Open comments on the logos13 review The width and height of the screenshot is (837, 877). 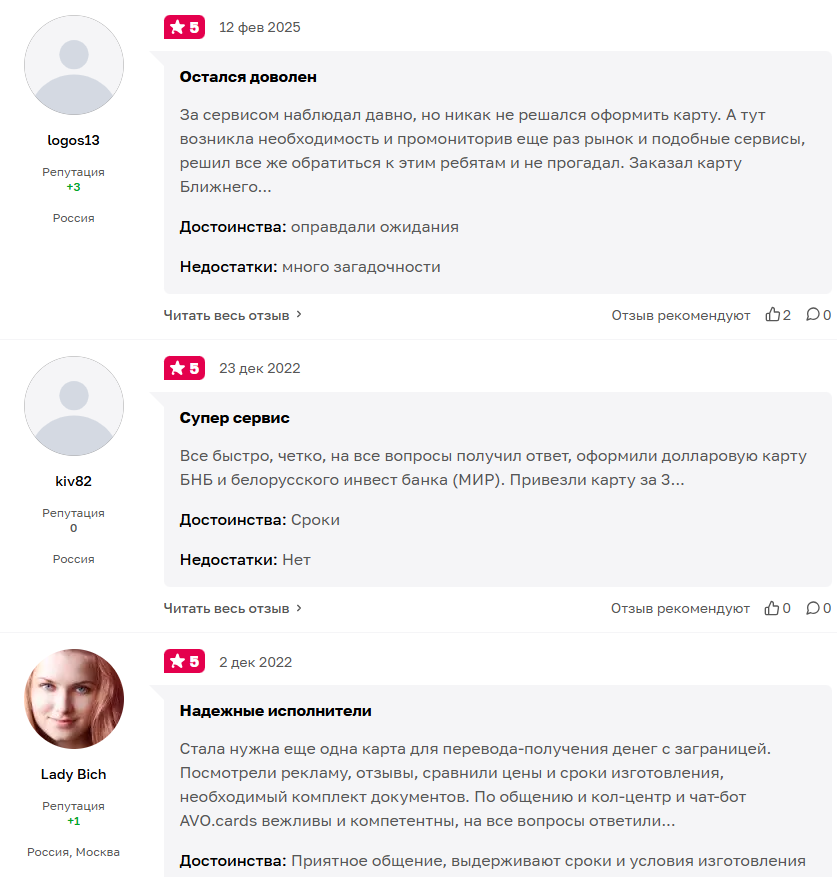coord(812,315)
